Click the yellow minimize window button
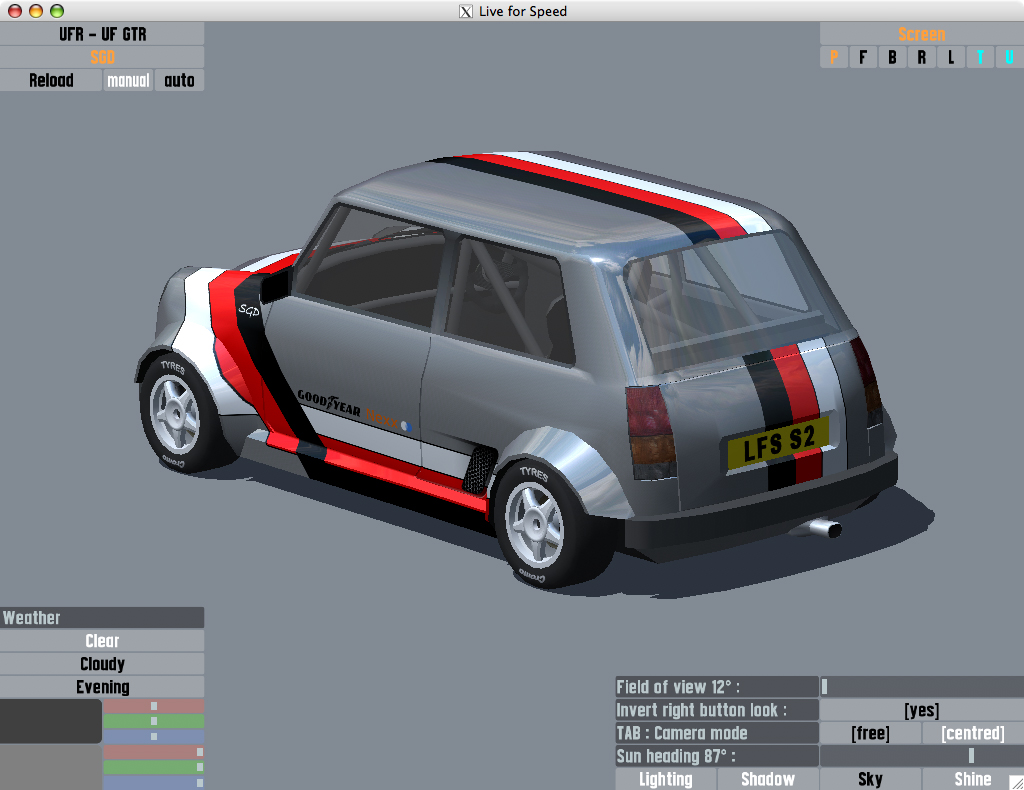This screenshot has height=790, width=1024. [x=36, y=10]
